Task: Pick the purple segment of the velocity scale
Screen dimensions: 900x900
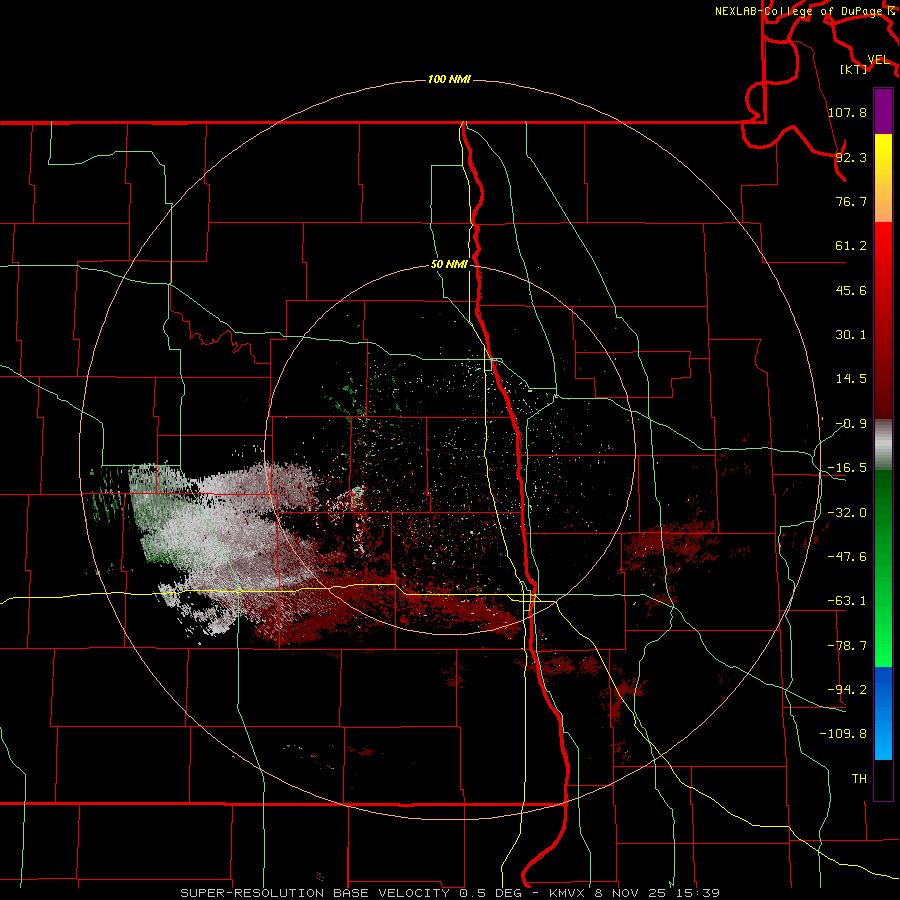Action: (x=883, y=112)
